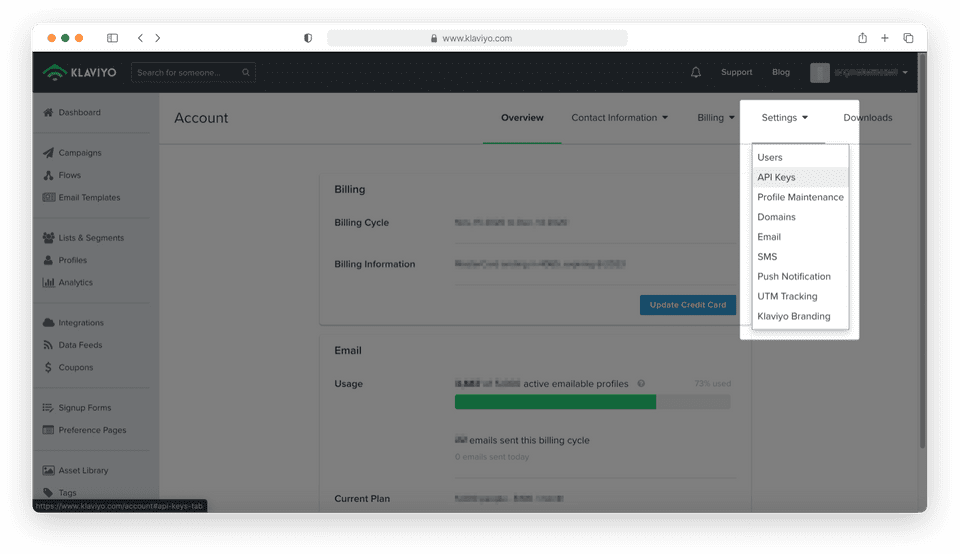960x554 pixels.
Task: Open the account name dropdown
Action: click(x=871, y=72)
